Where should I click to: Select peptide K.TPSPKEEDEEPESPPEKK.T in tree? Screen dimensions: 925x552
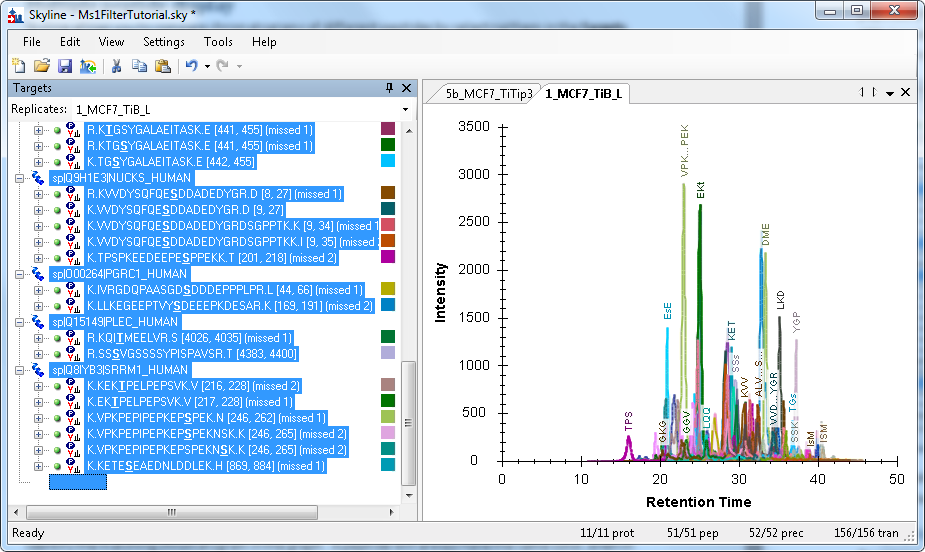212,257
